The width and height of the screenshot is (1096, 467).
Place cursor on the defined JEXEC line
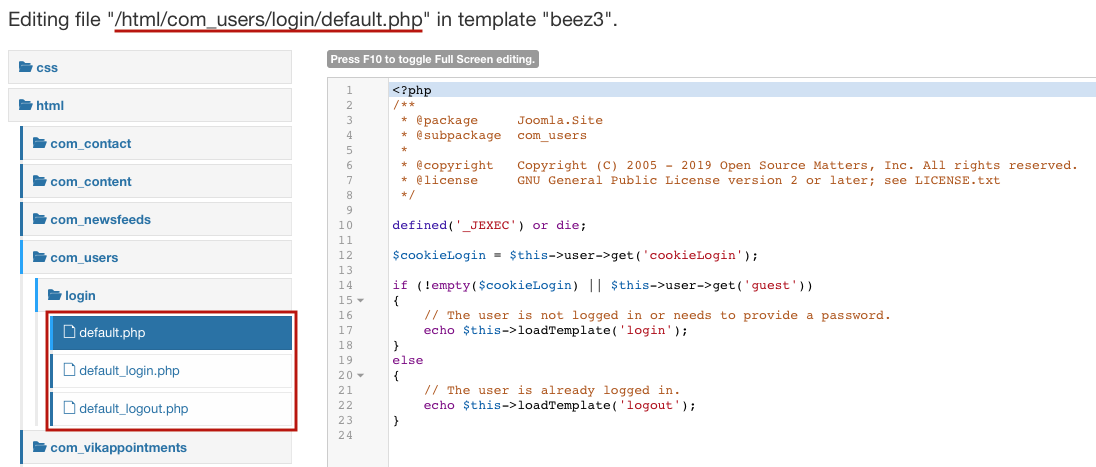[x=489, y=225]
